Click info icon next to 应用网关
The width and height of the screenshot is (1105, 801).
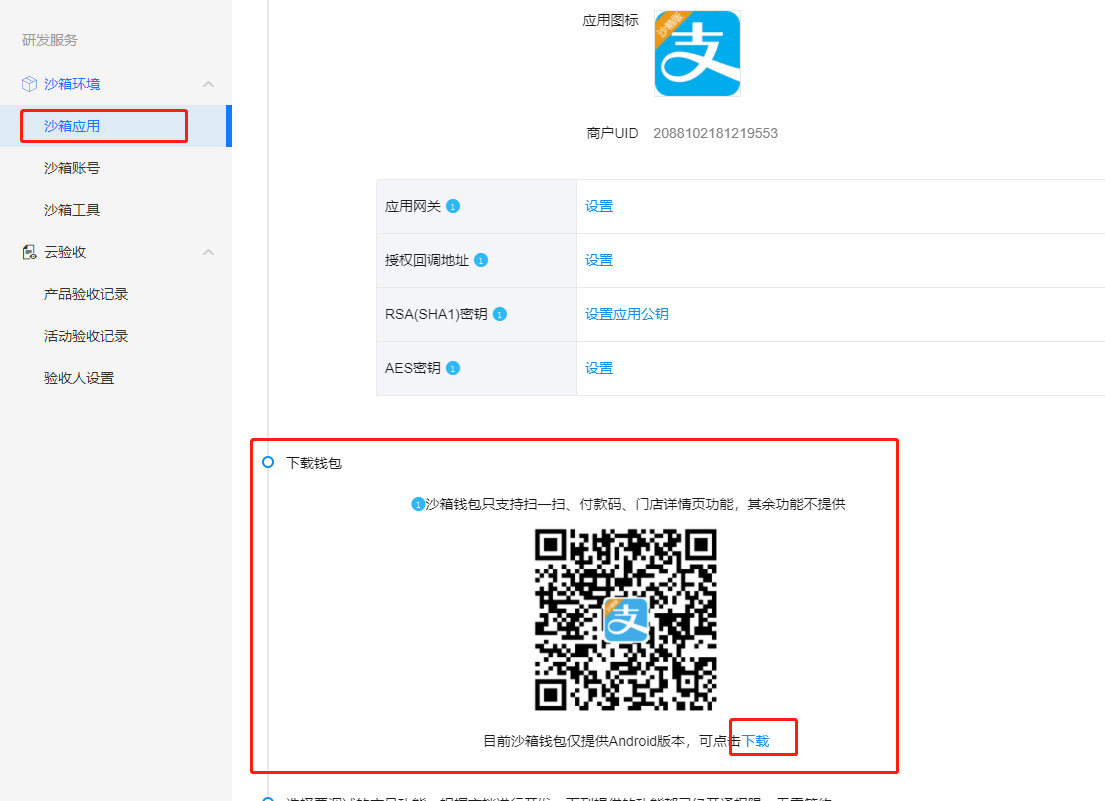[x=453, y=206]
